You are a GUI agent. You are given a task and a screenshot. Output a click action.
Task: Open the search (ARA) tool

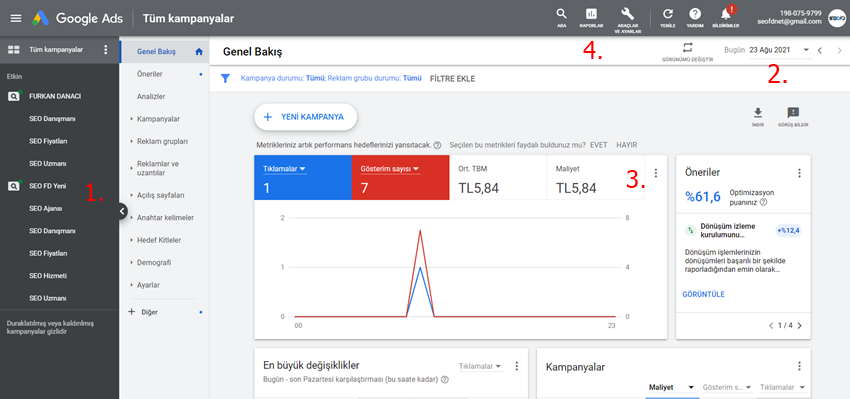click(562, 15)
